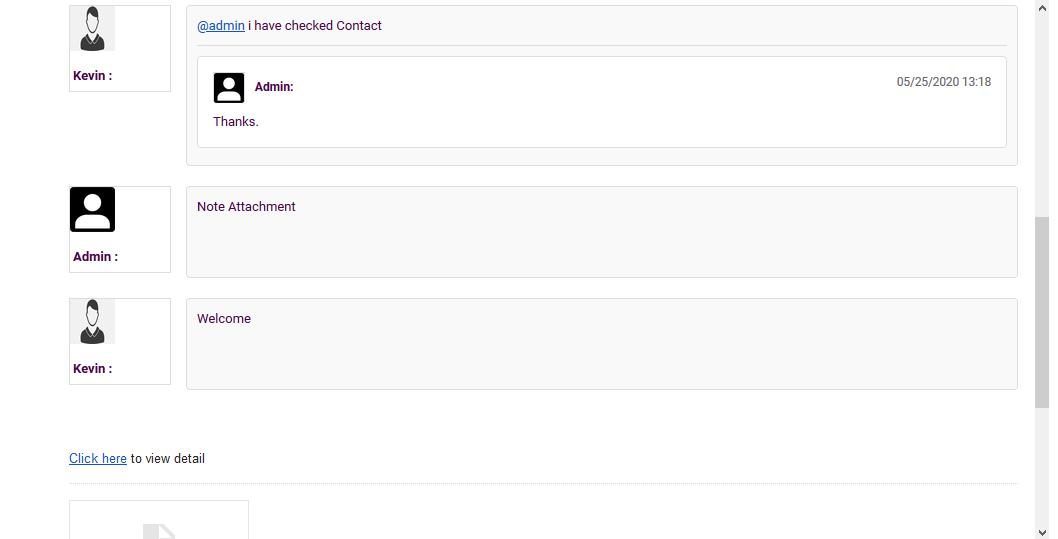Click the Welcome comment box
This screenshot has height=539, width=1058.
(602, 344)
